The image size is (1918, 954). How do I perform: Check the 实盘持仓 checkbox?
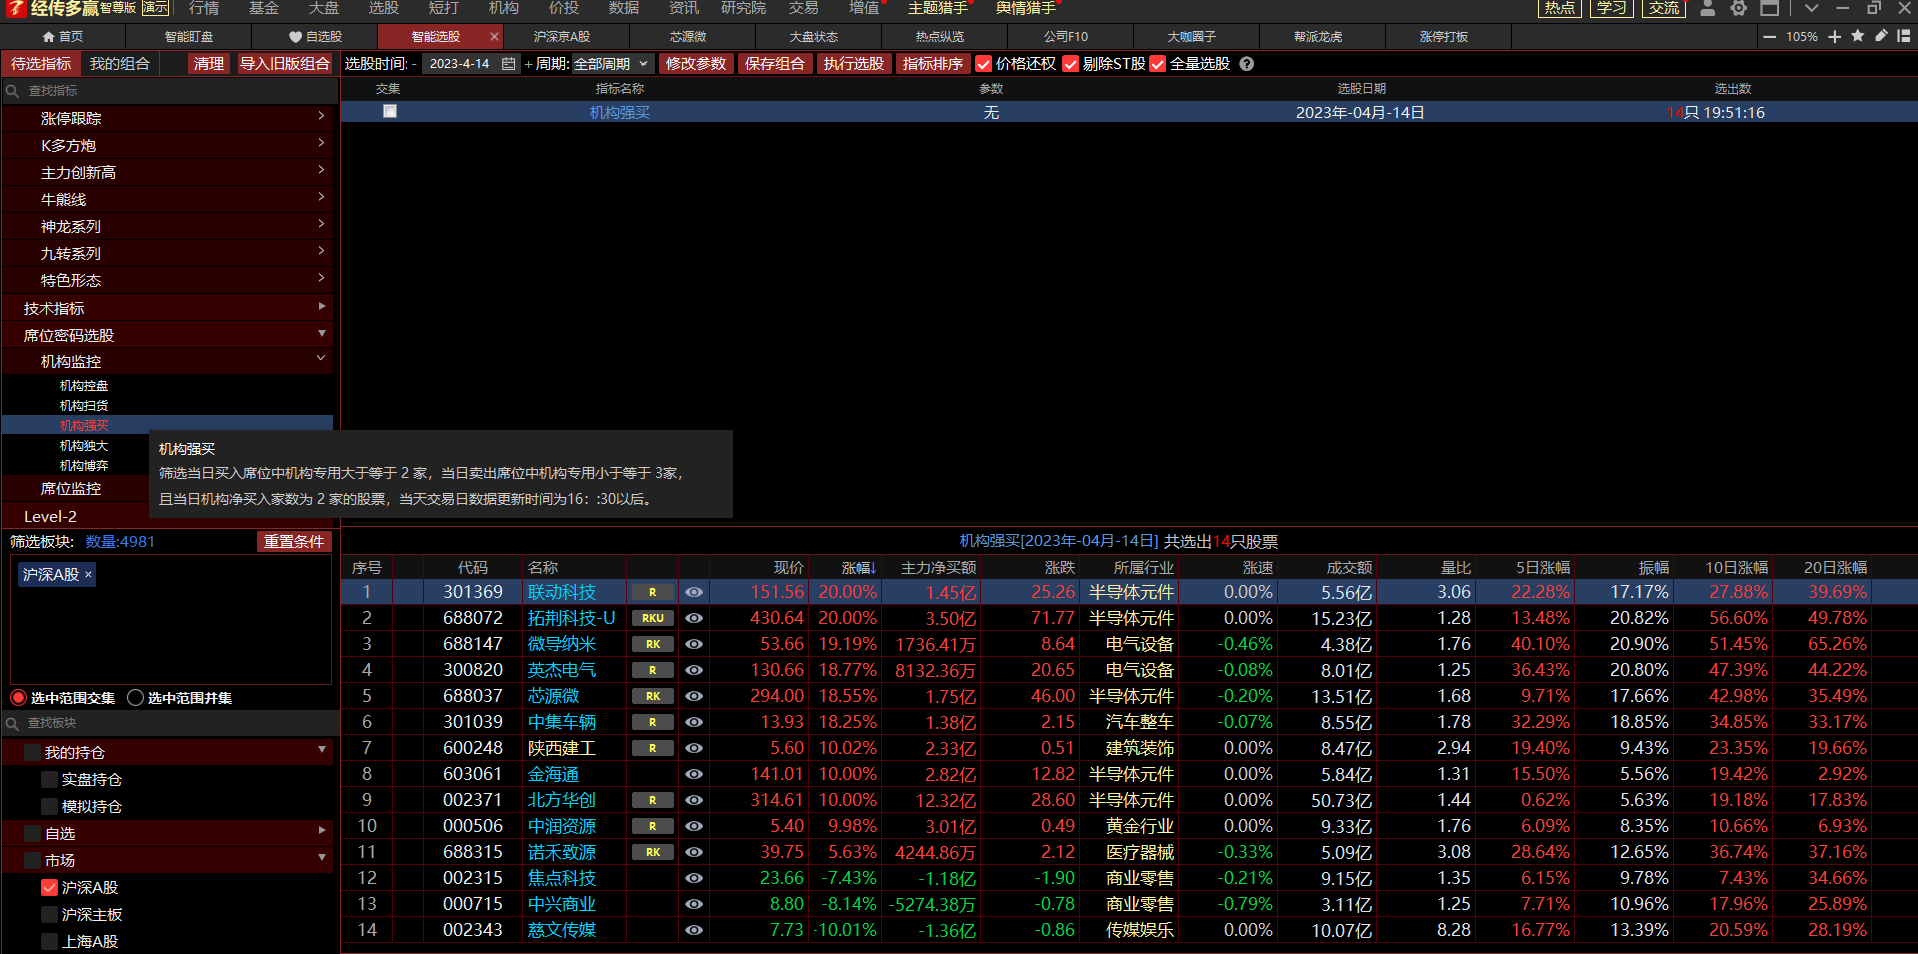(x=49, y=780)
